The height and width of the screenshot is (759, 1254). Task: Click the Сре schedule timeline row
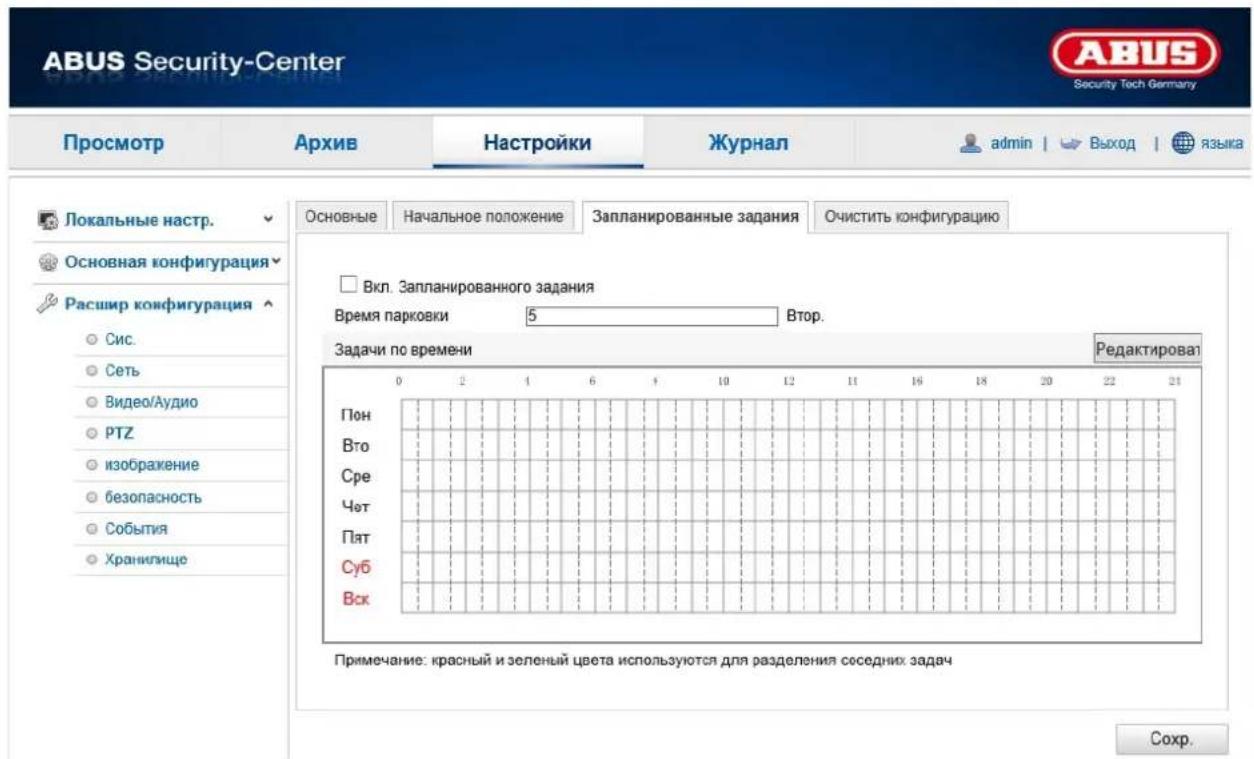tap(788, 476)
